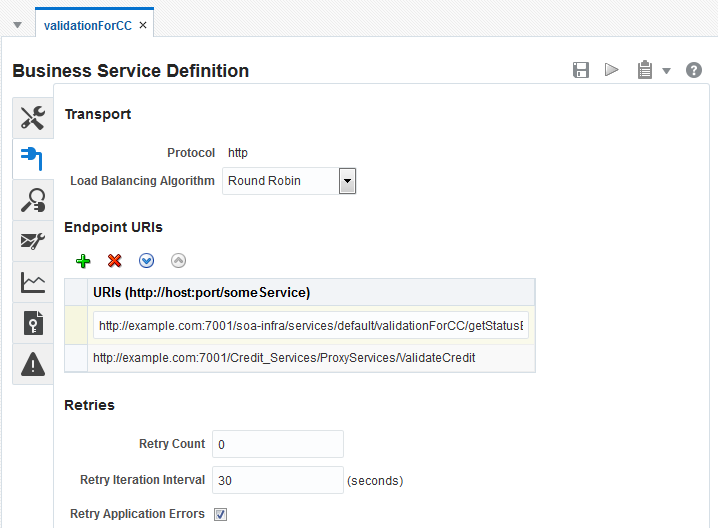The height and width of the screenshot is (528, 718).
Task: Open the help question mark icon
Action: [x=694, y=70]
